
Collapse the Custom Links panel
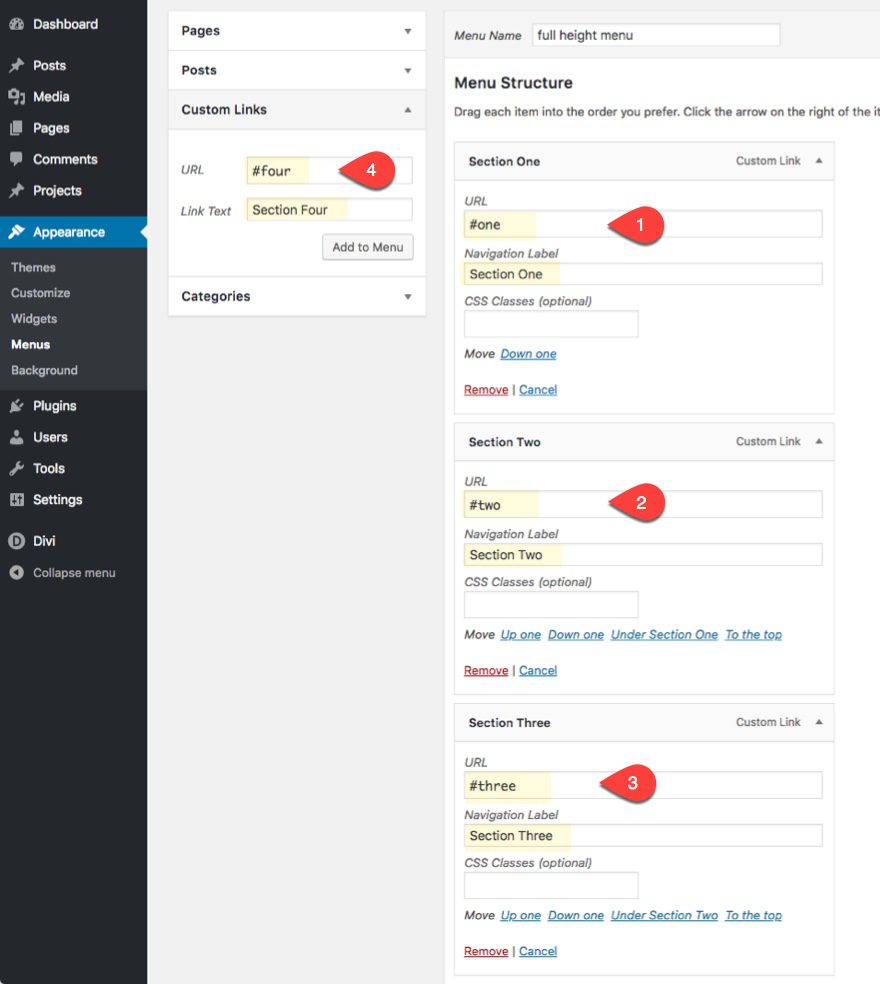pyautogui.click(x=296, y=109)
